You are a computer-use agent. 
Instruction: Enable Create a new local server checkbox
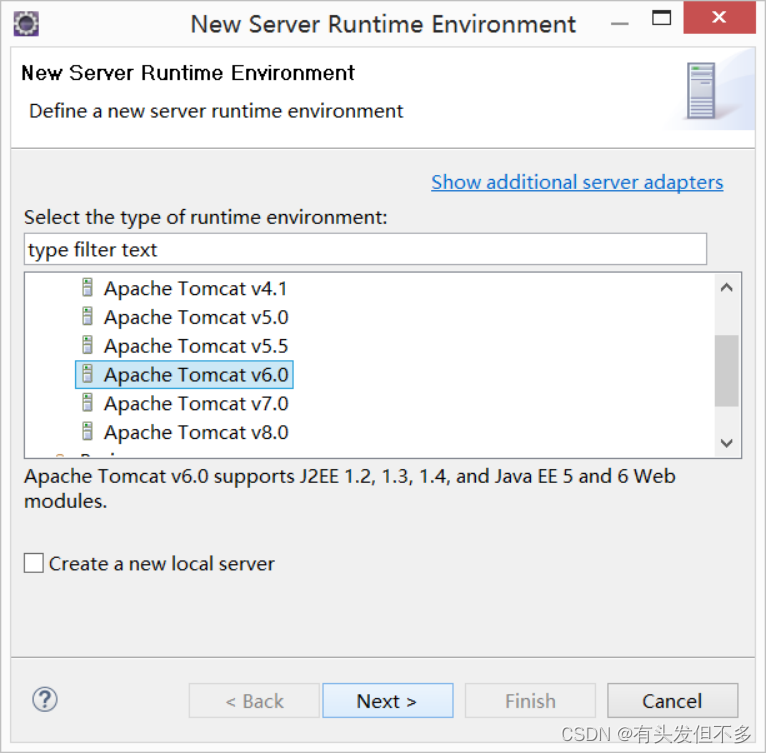(x=34, y=563)
